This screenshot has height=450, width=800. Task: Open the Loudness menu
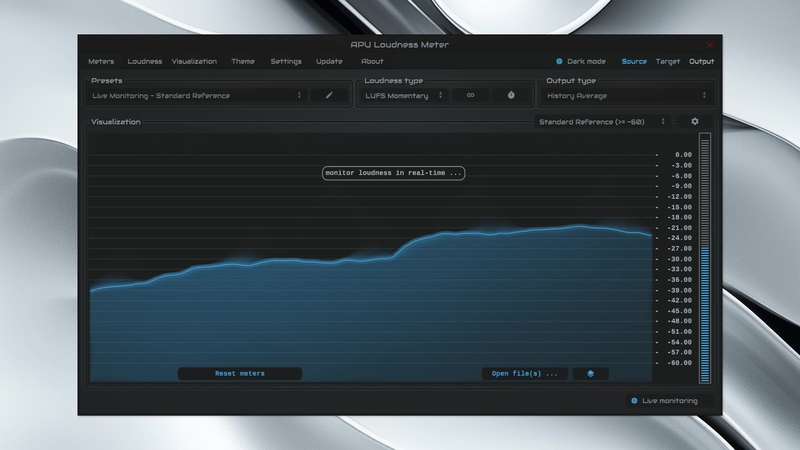[145, 61]
